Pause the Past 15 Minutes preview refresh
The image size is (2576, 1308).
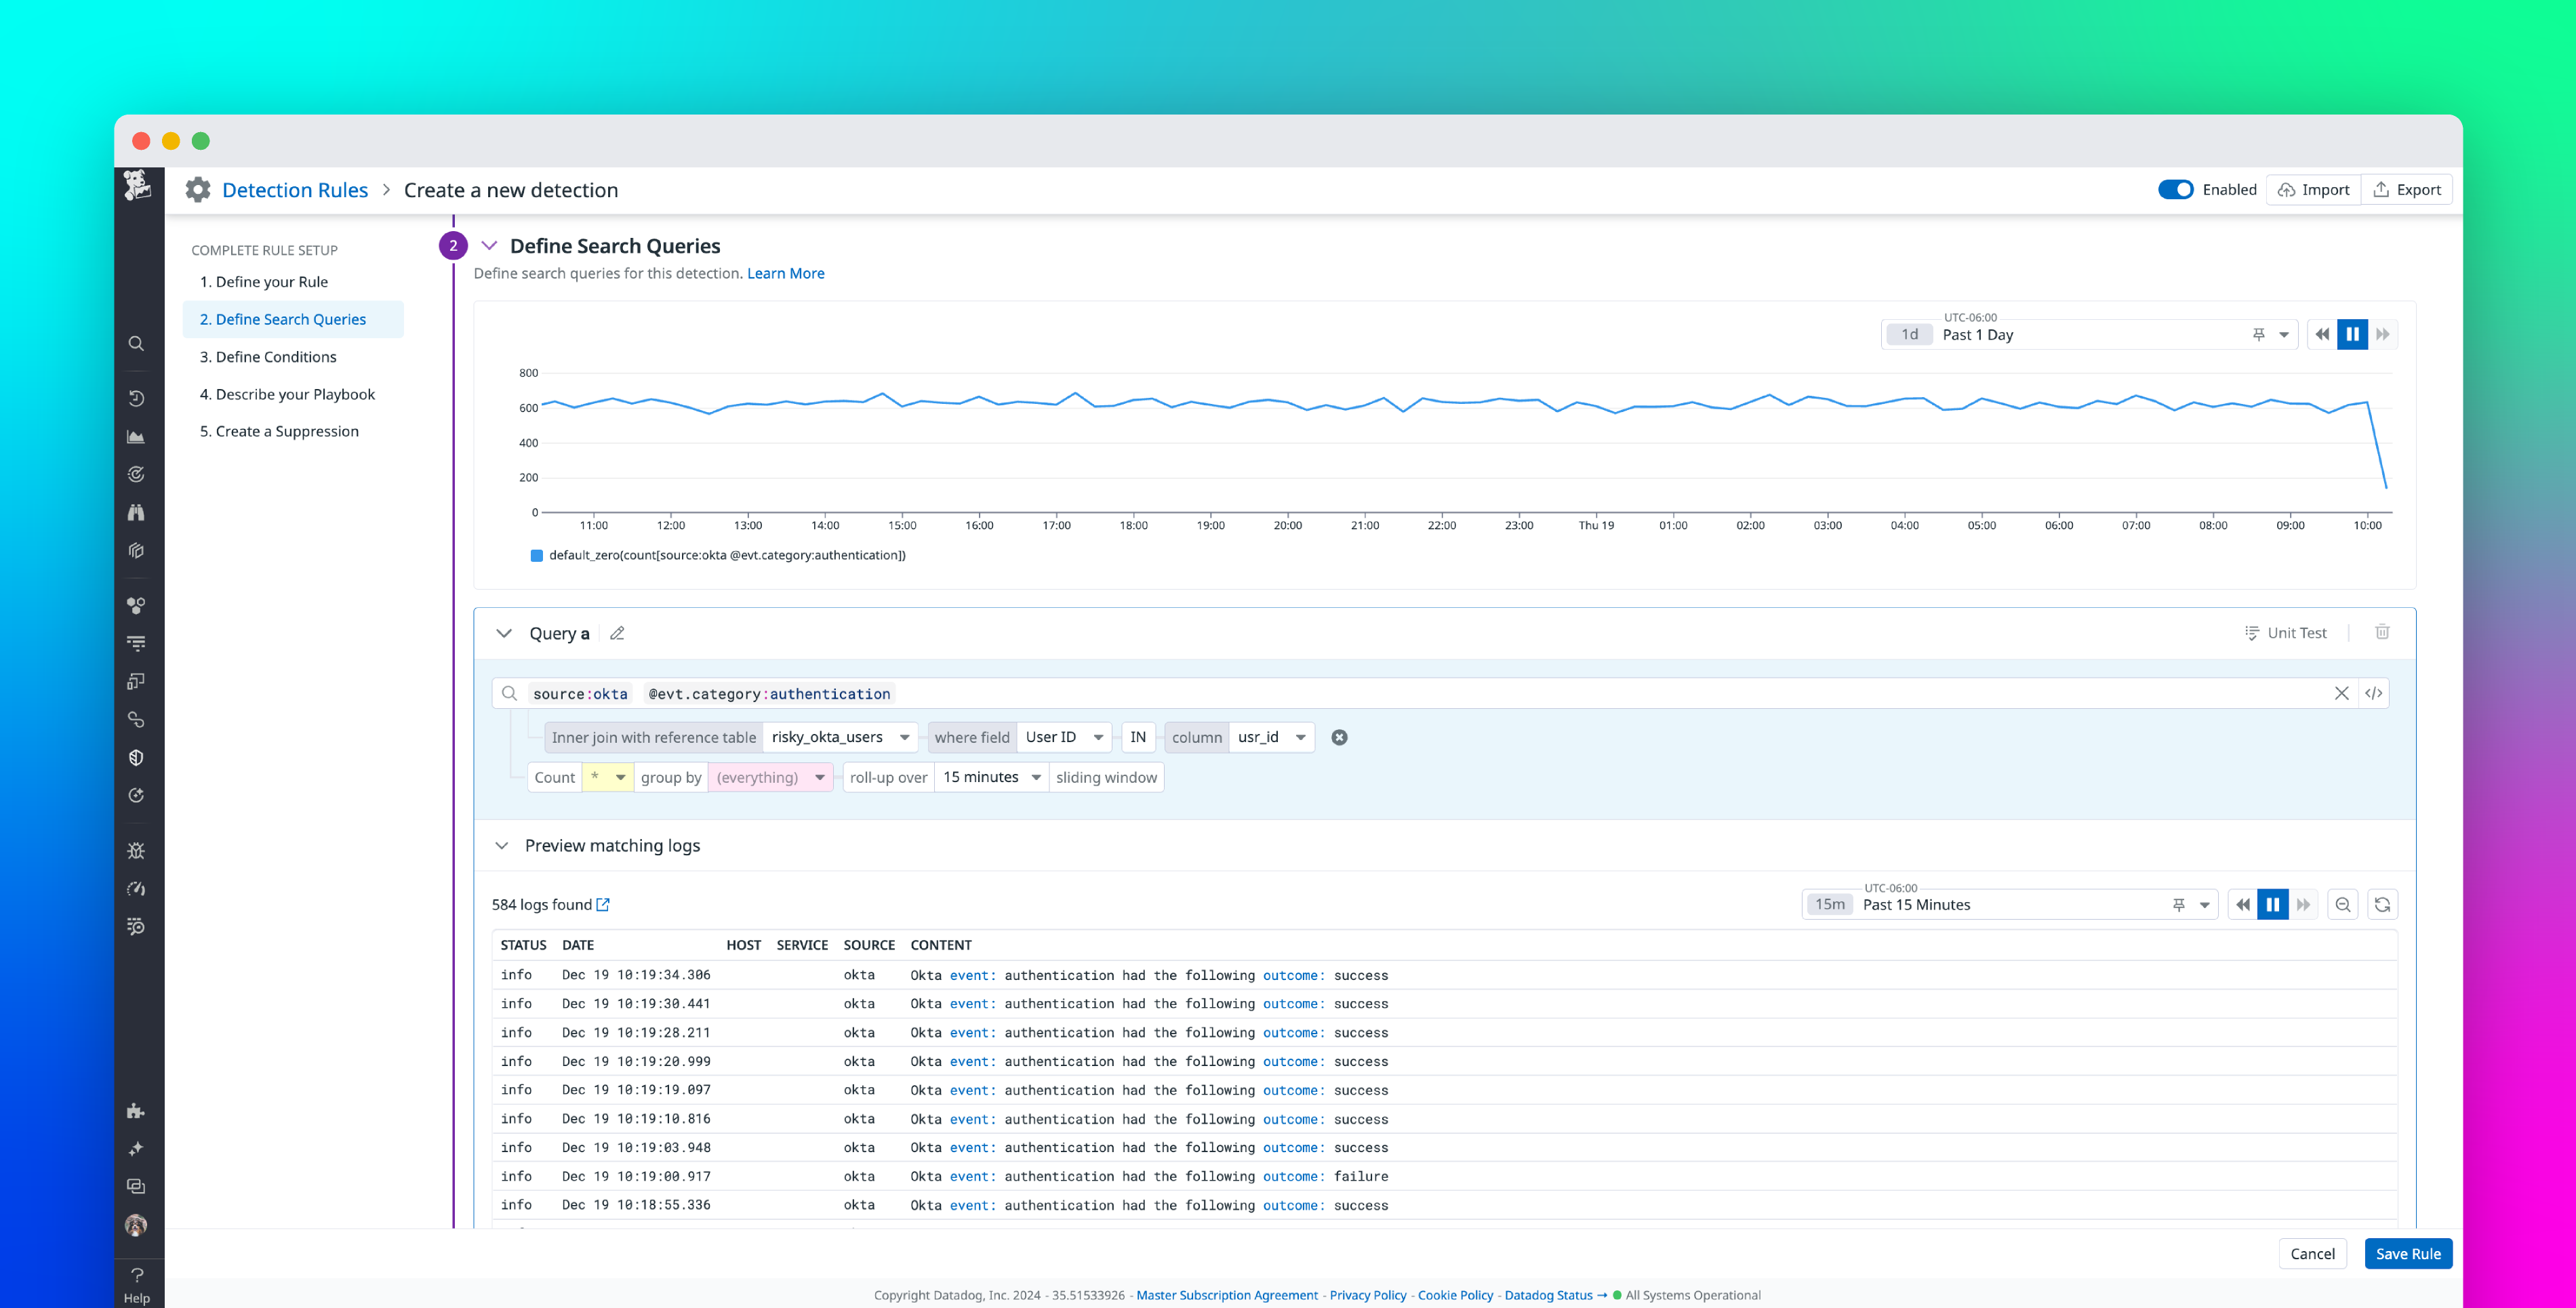(x=2274, y=904)
